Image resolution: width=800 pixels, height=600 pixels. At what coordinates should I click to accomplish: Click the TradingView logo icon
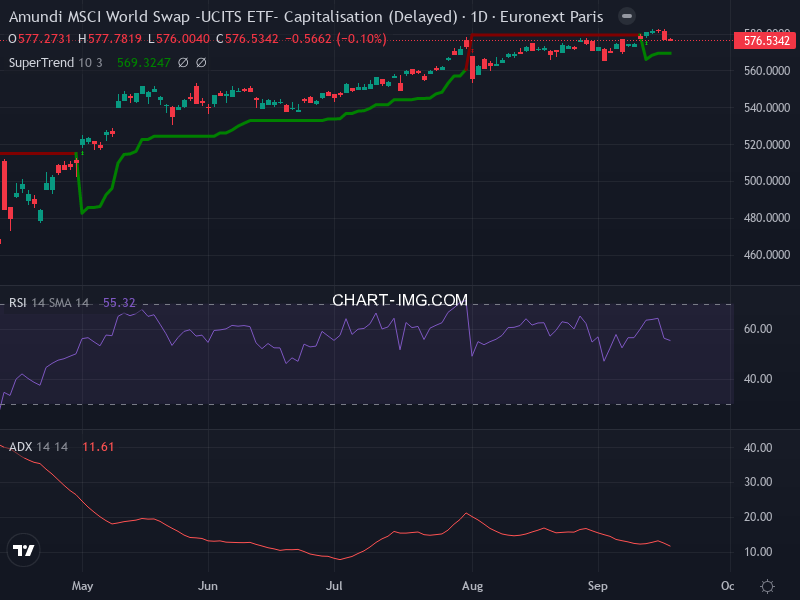(24, 550)
